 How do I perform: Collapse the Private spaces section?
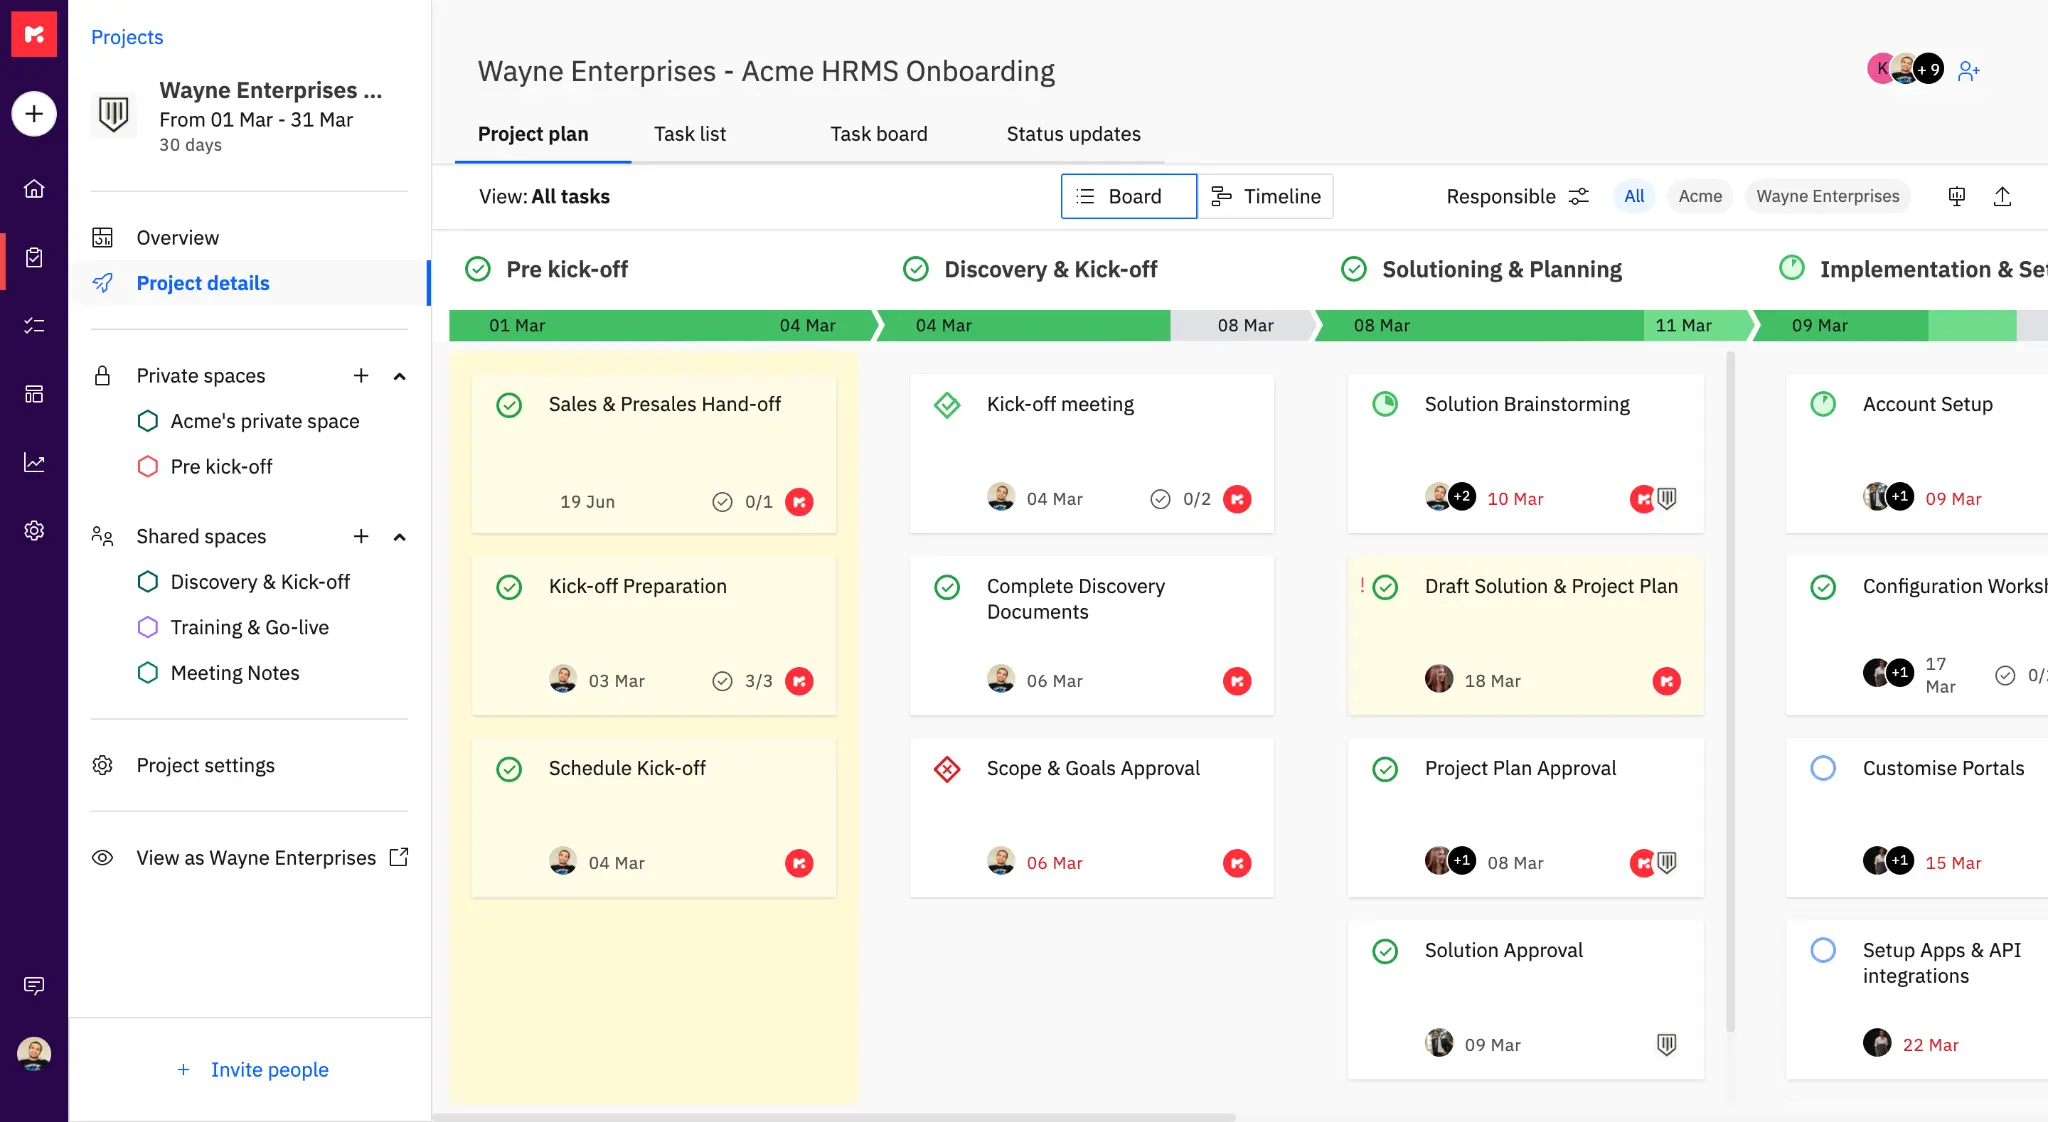coord(399,376)
